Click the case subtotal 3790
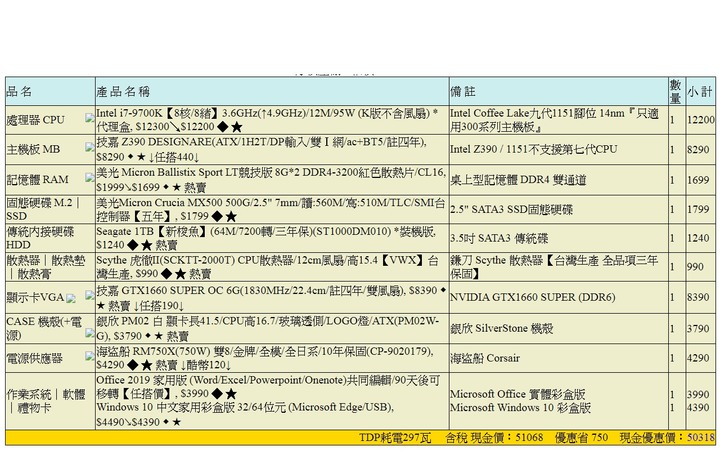 [x=698, y=328]
